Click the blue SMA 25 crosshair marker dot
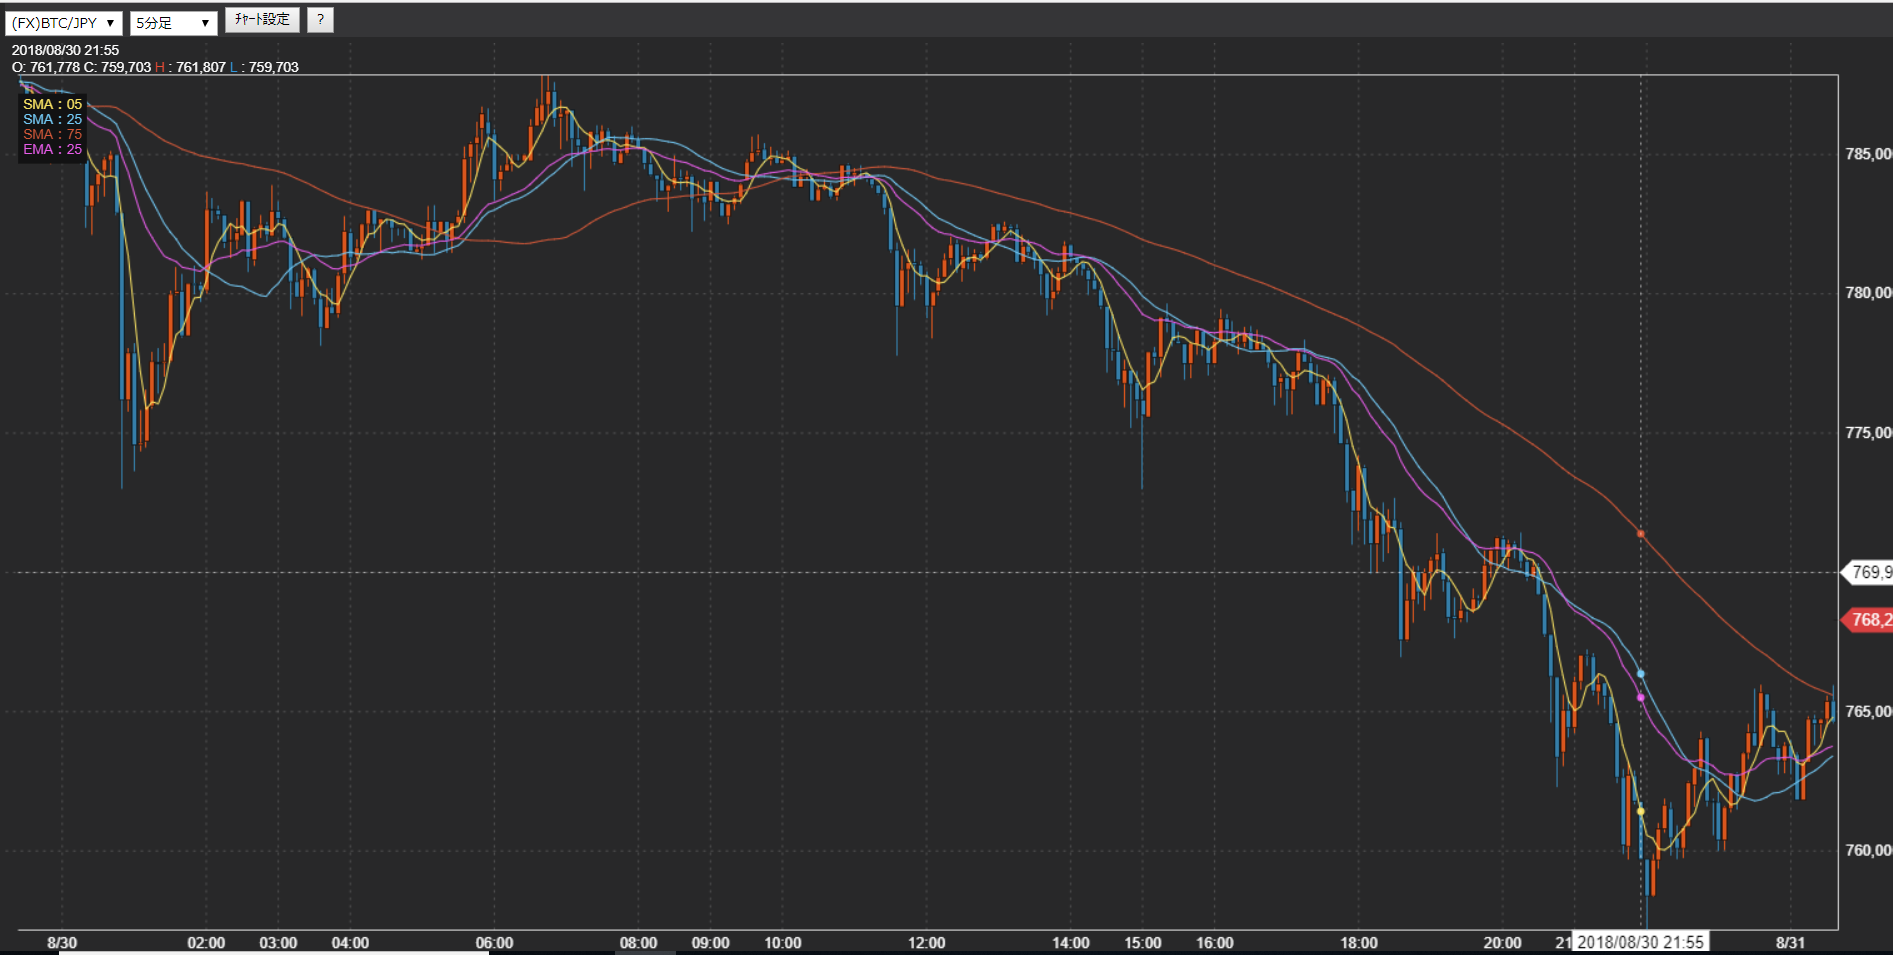The image size is (1893, 955). [1641, 674]
